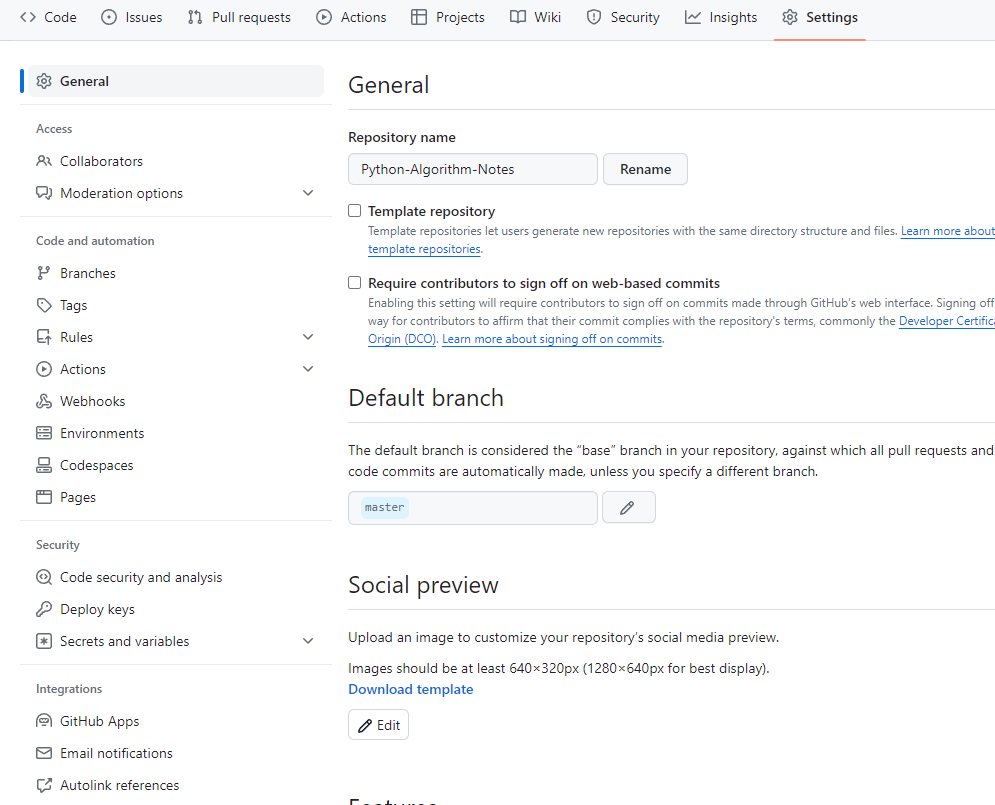The width and height of the screenshot is (995, 805).
Task: Select Environments label in sidebar
Action: click(x=102, y=433)
